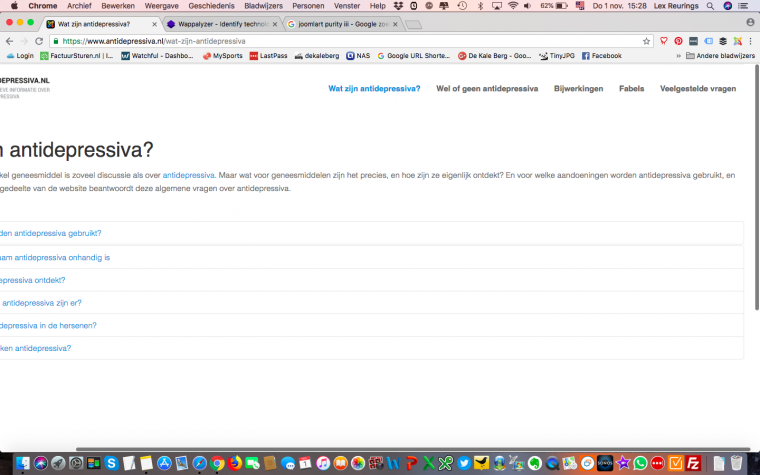Expand the 'ken antidepressiva?' accordion row
The height and width of the screenshot is (475, 760).
pos(371,348)
